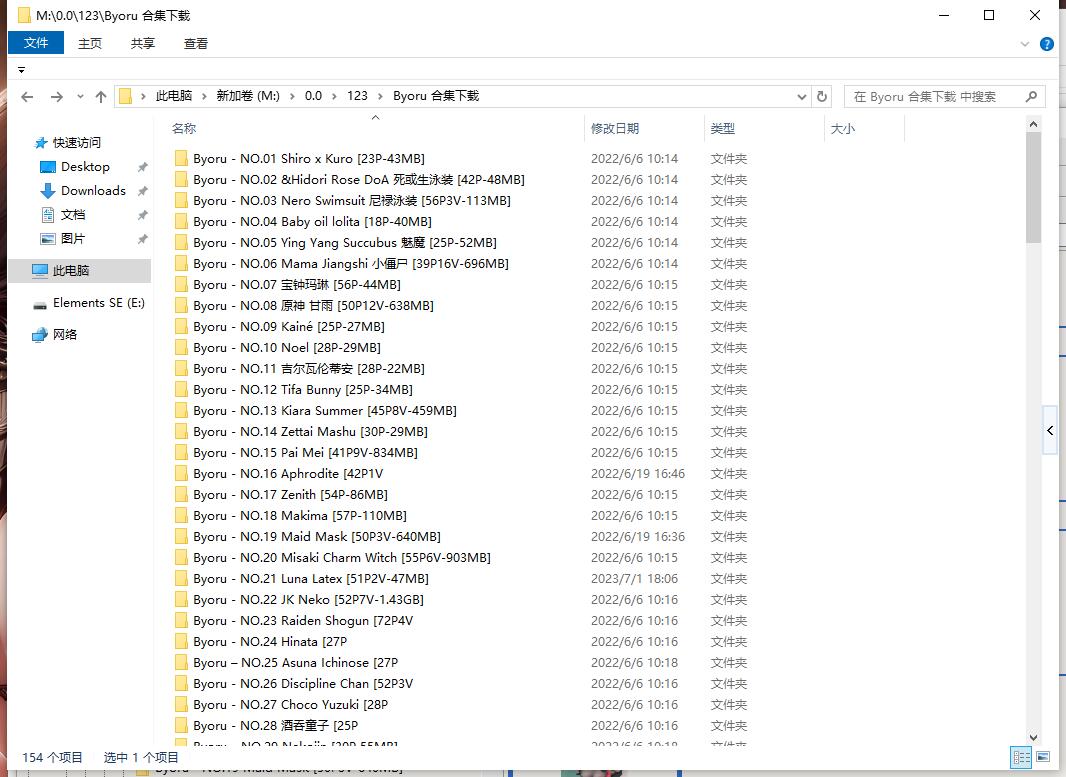
Task: Click the vertical scrollbar thumb of file list
Action: coord(1033,188)
